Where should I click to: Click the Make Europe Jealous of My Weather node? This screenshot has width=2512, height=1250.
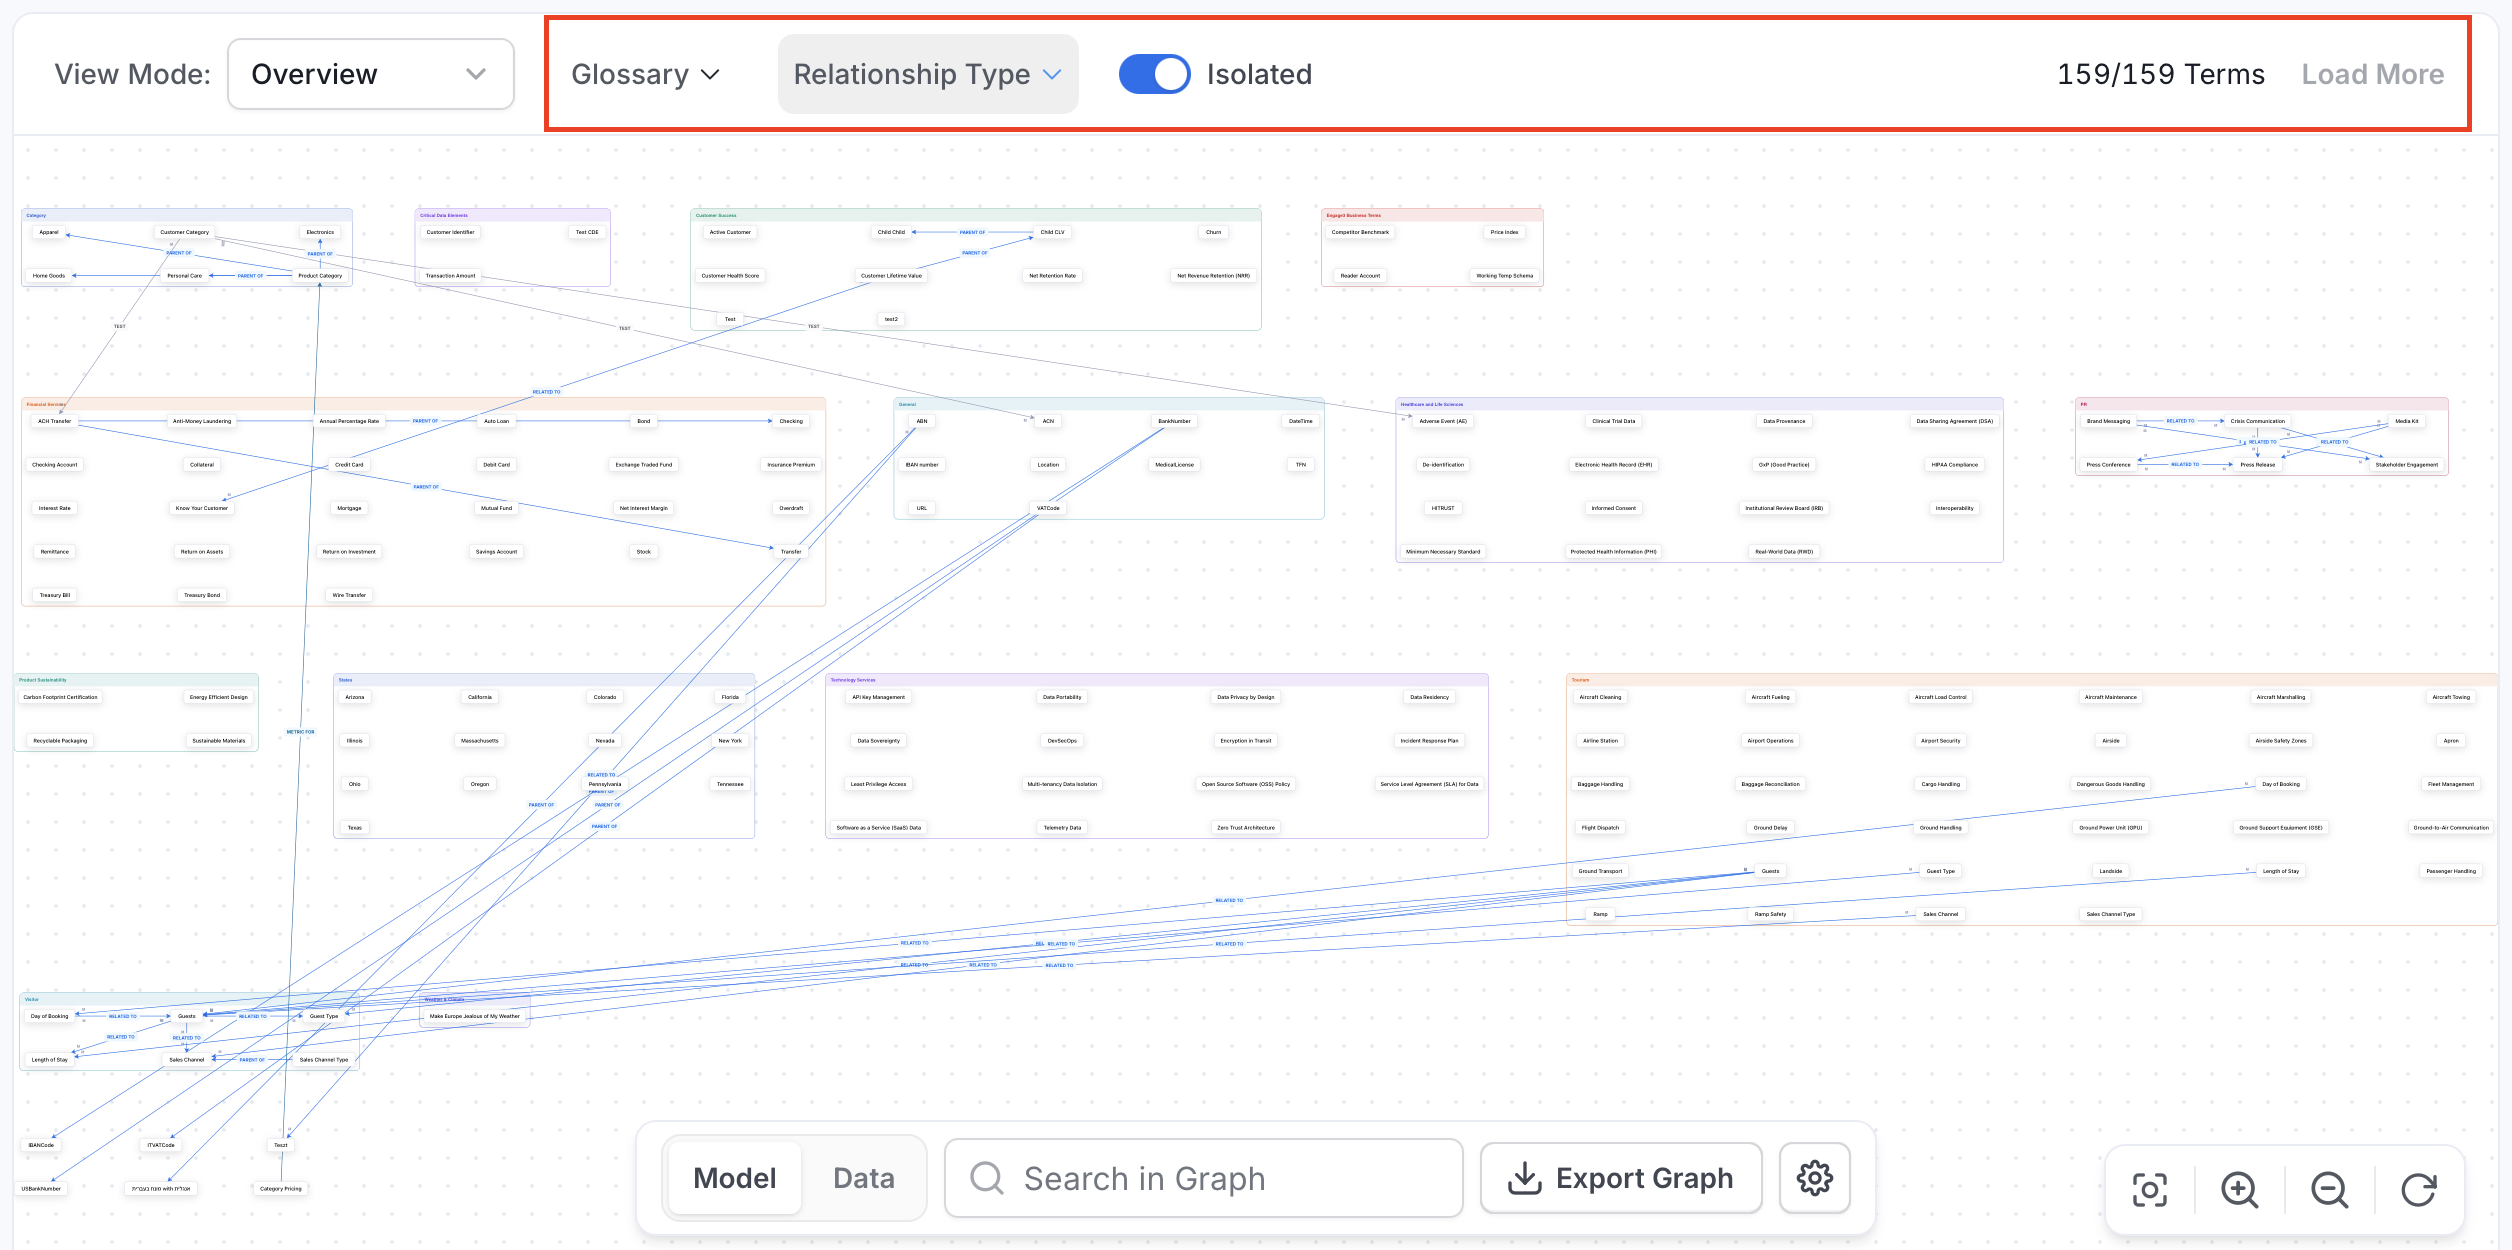pyautogui.click(x=475, y=1016)
